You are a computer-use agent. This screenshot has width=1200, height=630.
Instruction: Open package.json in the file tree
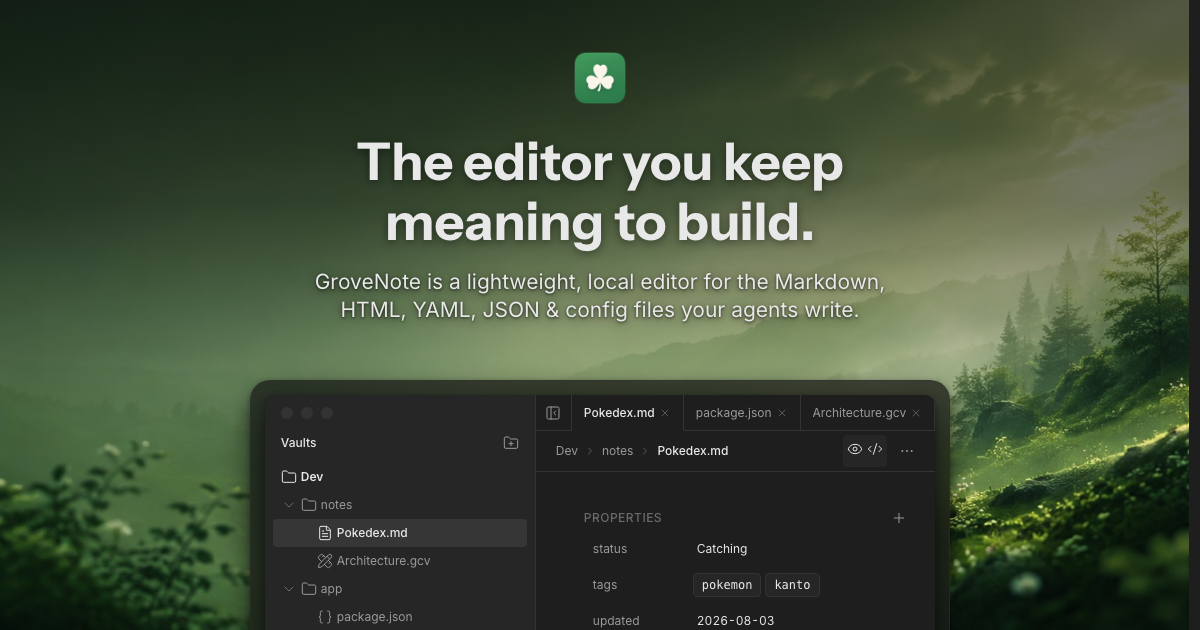coord(400,617)
